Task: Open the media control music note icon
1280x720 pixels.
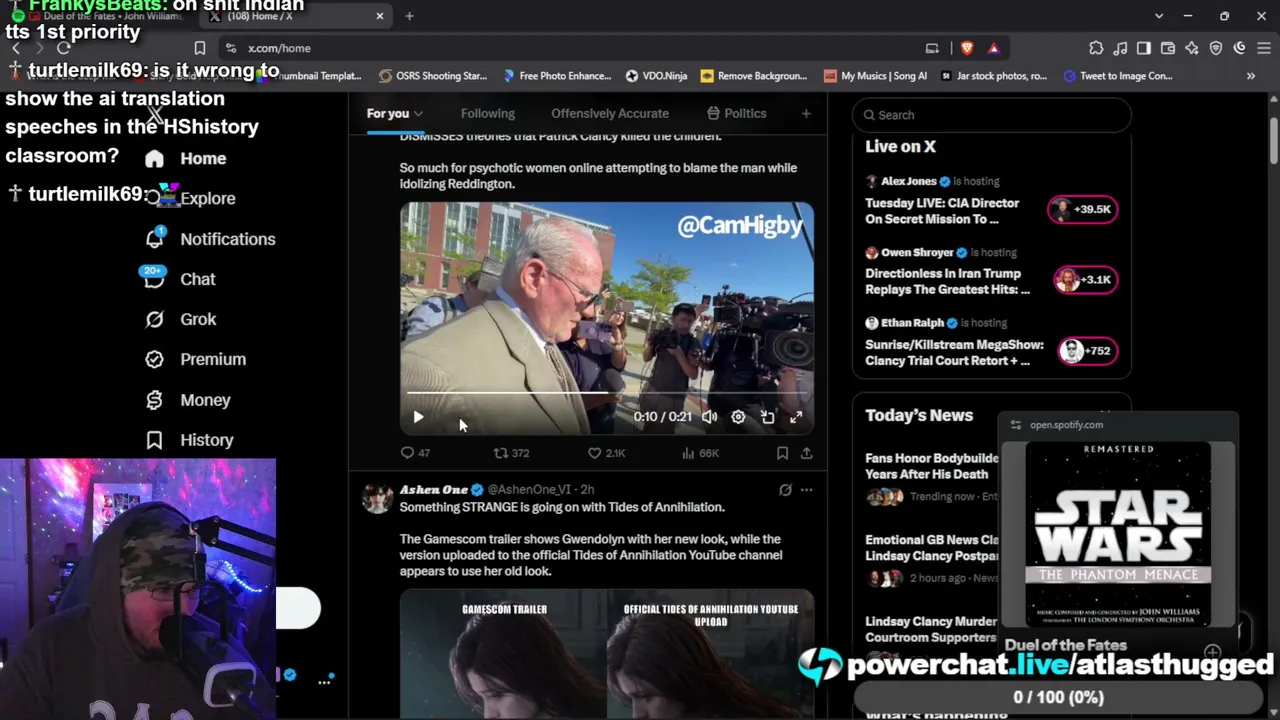Action: pyautogui.click(x=1120, y=48)
